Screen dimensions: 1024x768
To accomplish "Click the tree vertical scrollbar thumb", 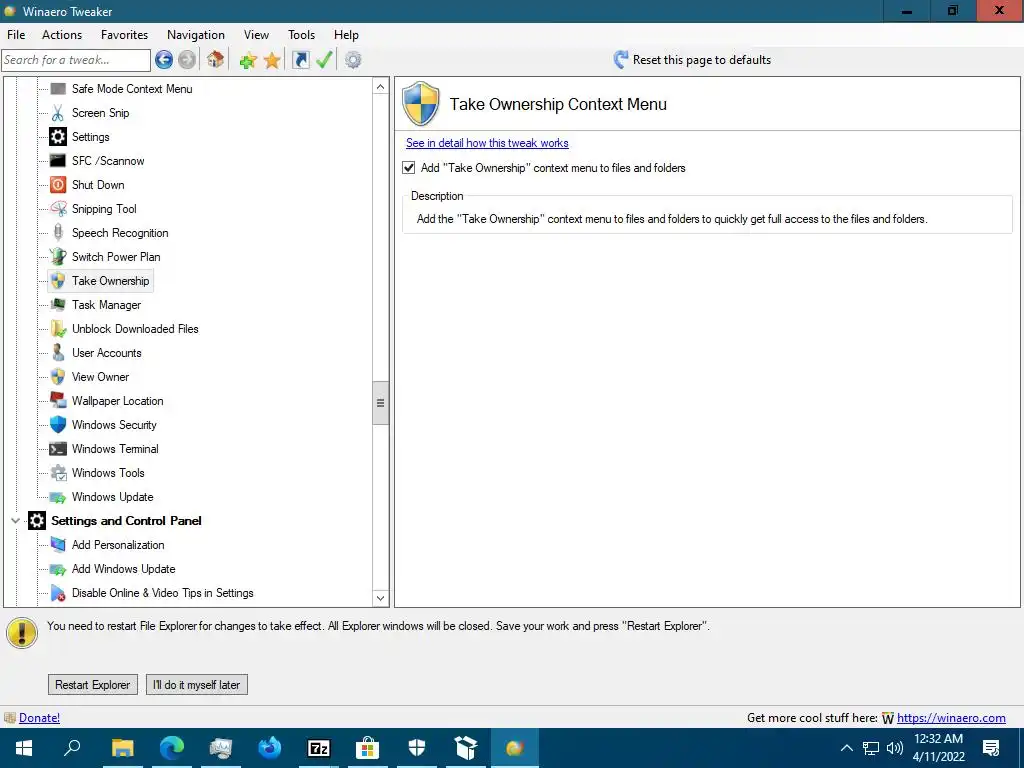I will pos(381,403).
